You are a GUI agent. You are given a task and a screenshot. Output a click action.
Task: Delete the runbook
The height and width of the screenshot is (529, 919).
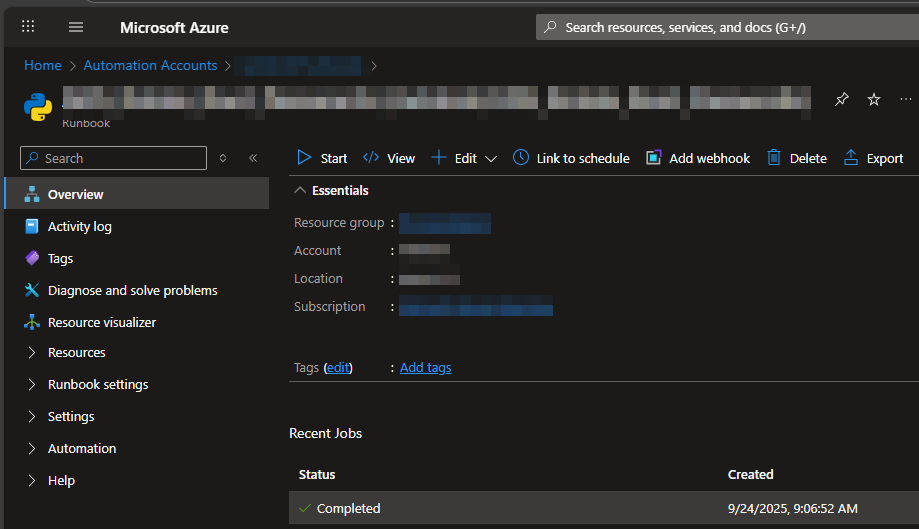[797, 158]
